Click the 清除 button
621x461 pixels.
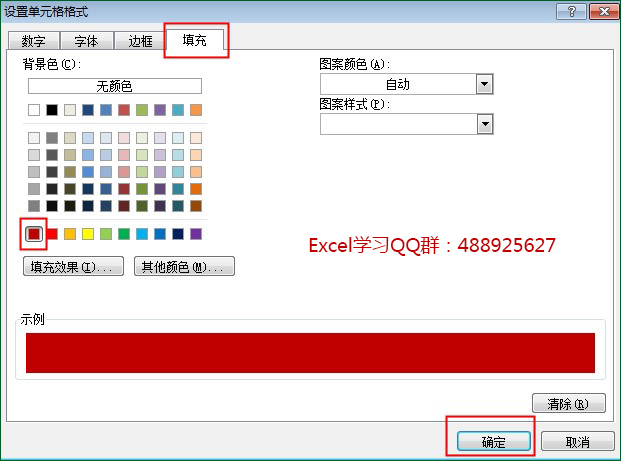[569, 404]
